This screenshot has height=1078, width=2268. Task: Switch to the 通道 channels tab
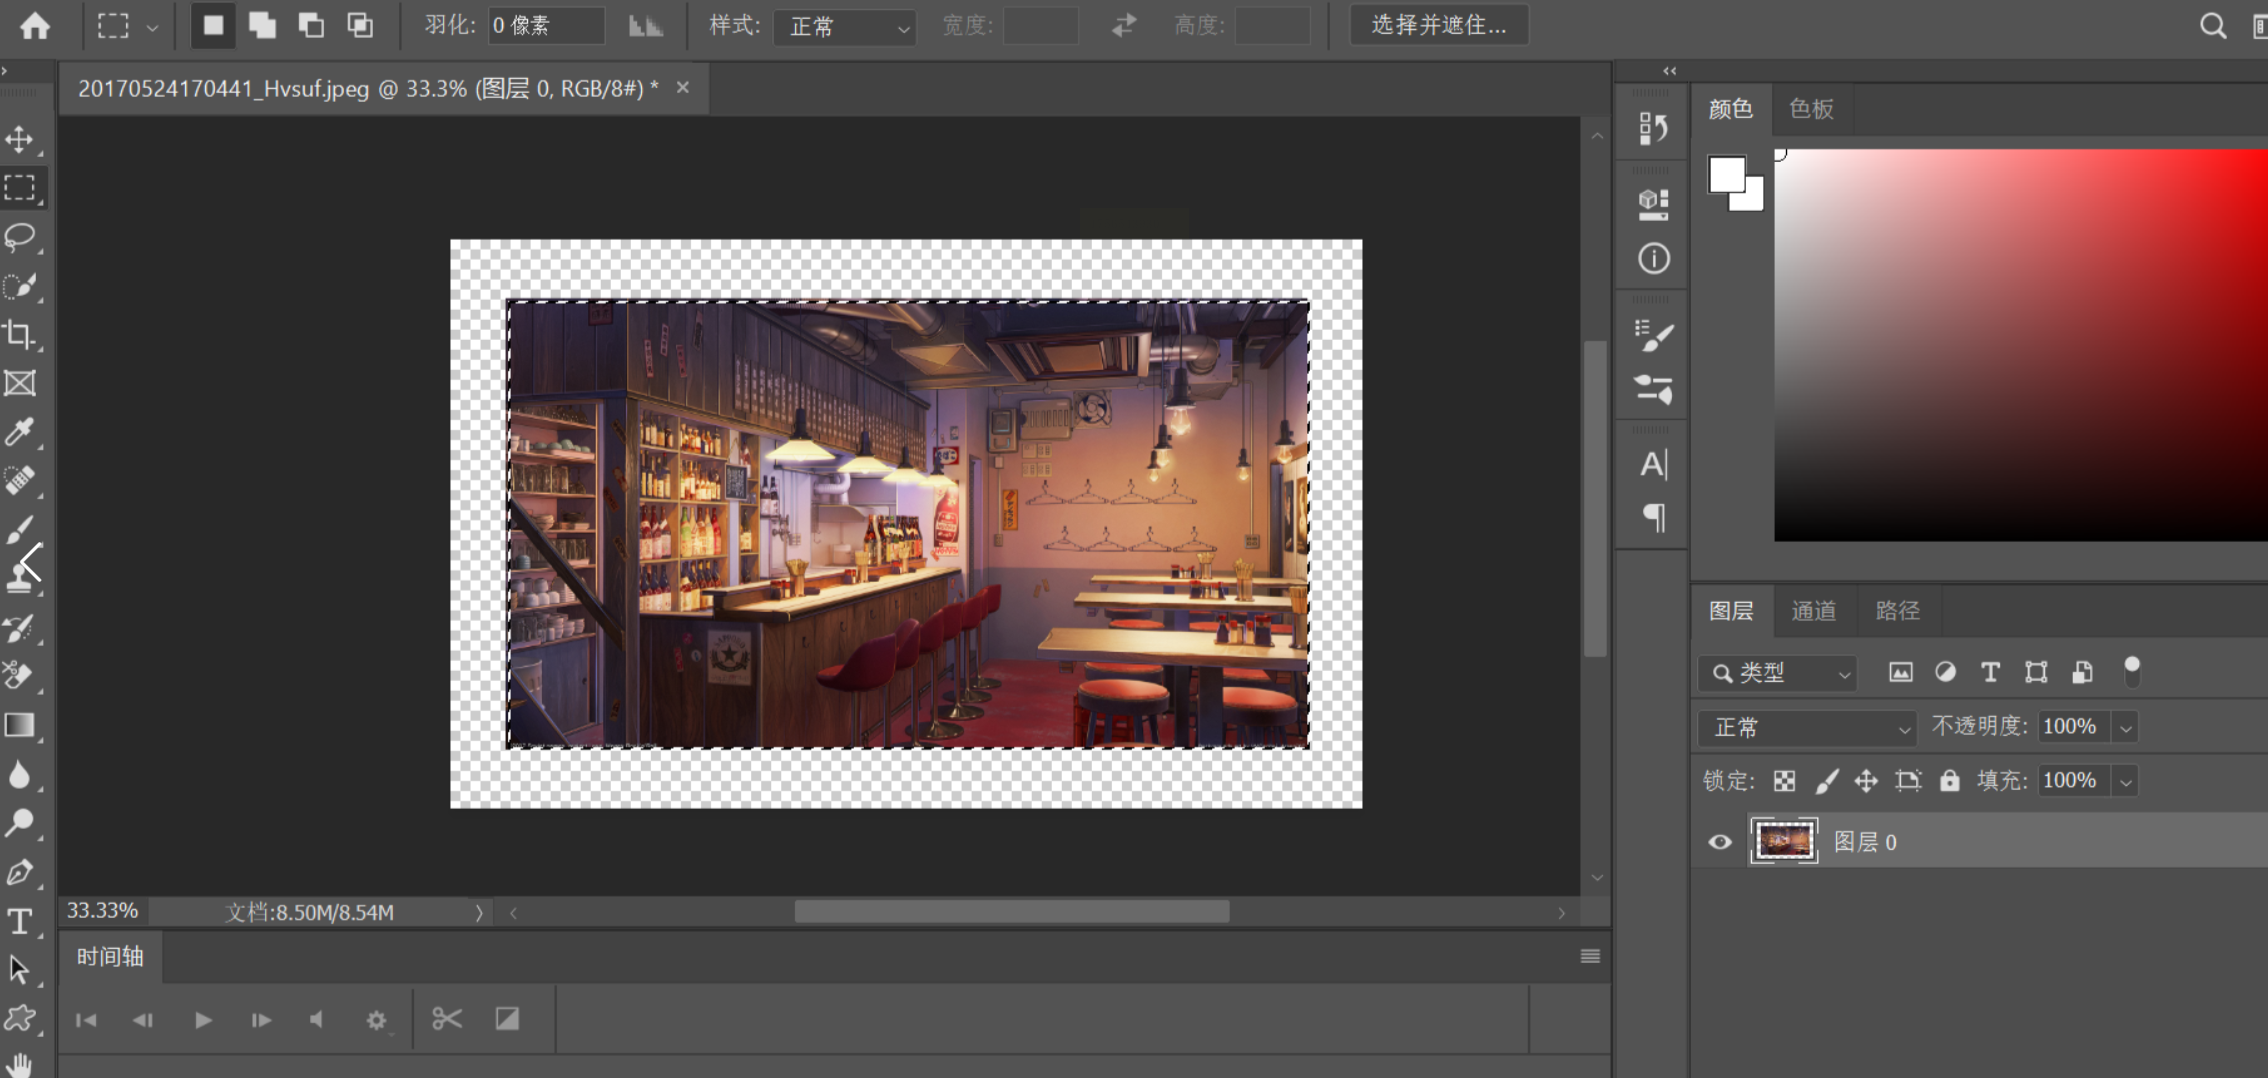[1813, 611]
